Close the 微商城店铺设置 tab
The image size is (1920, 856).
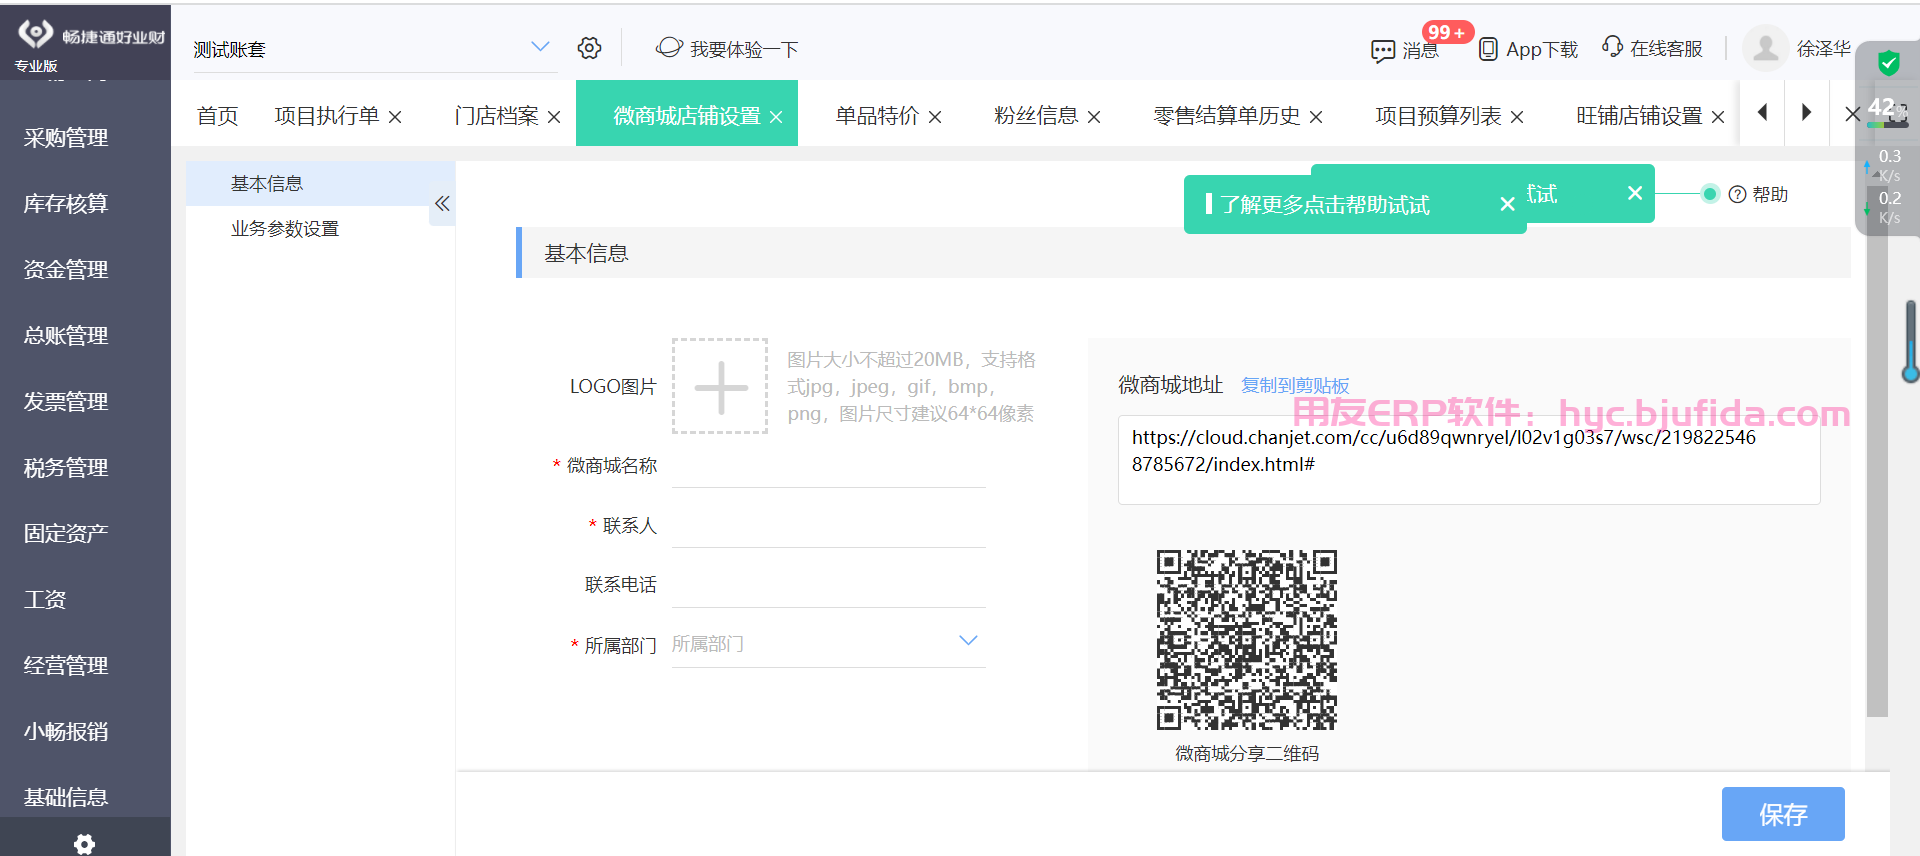pyautogui.click(x=776, y=117)
